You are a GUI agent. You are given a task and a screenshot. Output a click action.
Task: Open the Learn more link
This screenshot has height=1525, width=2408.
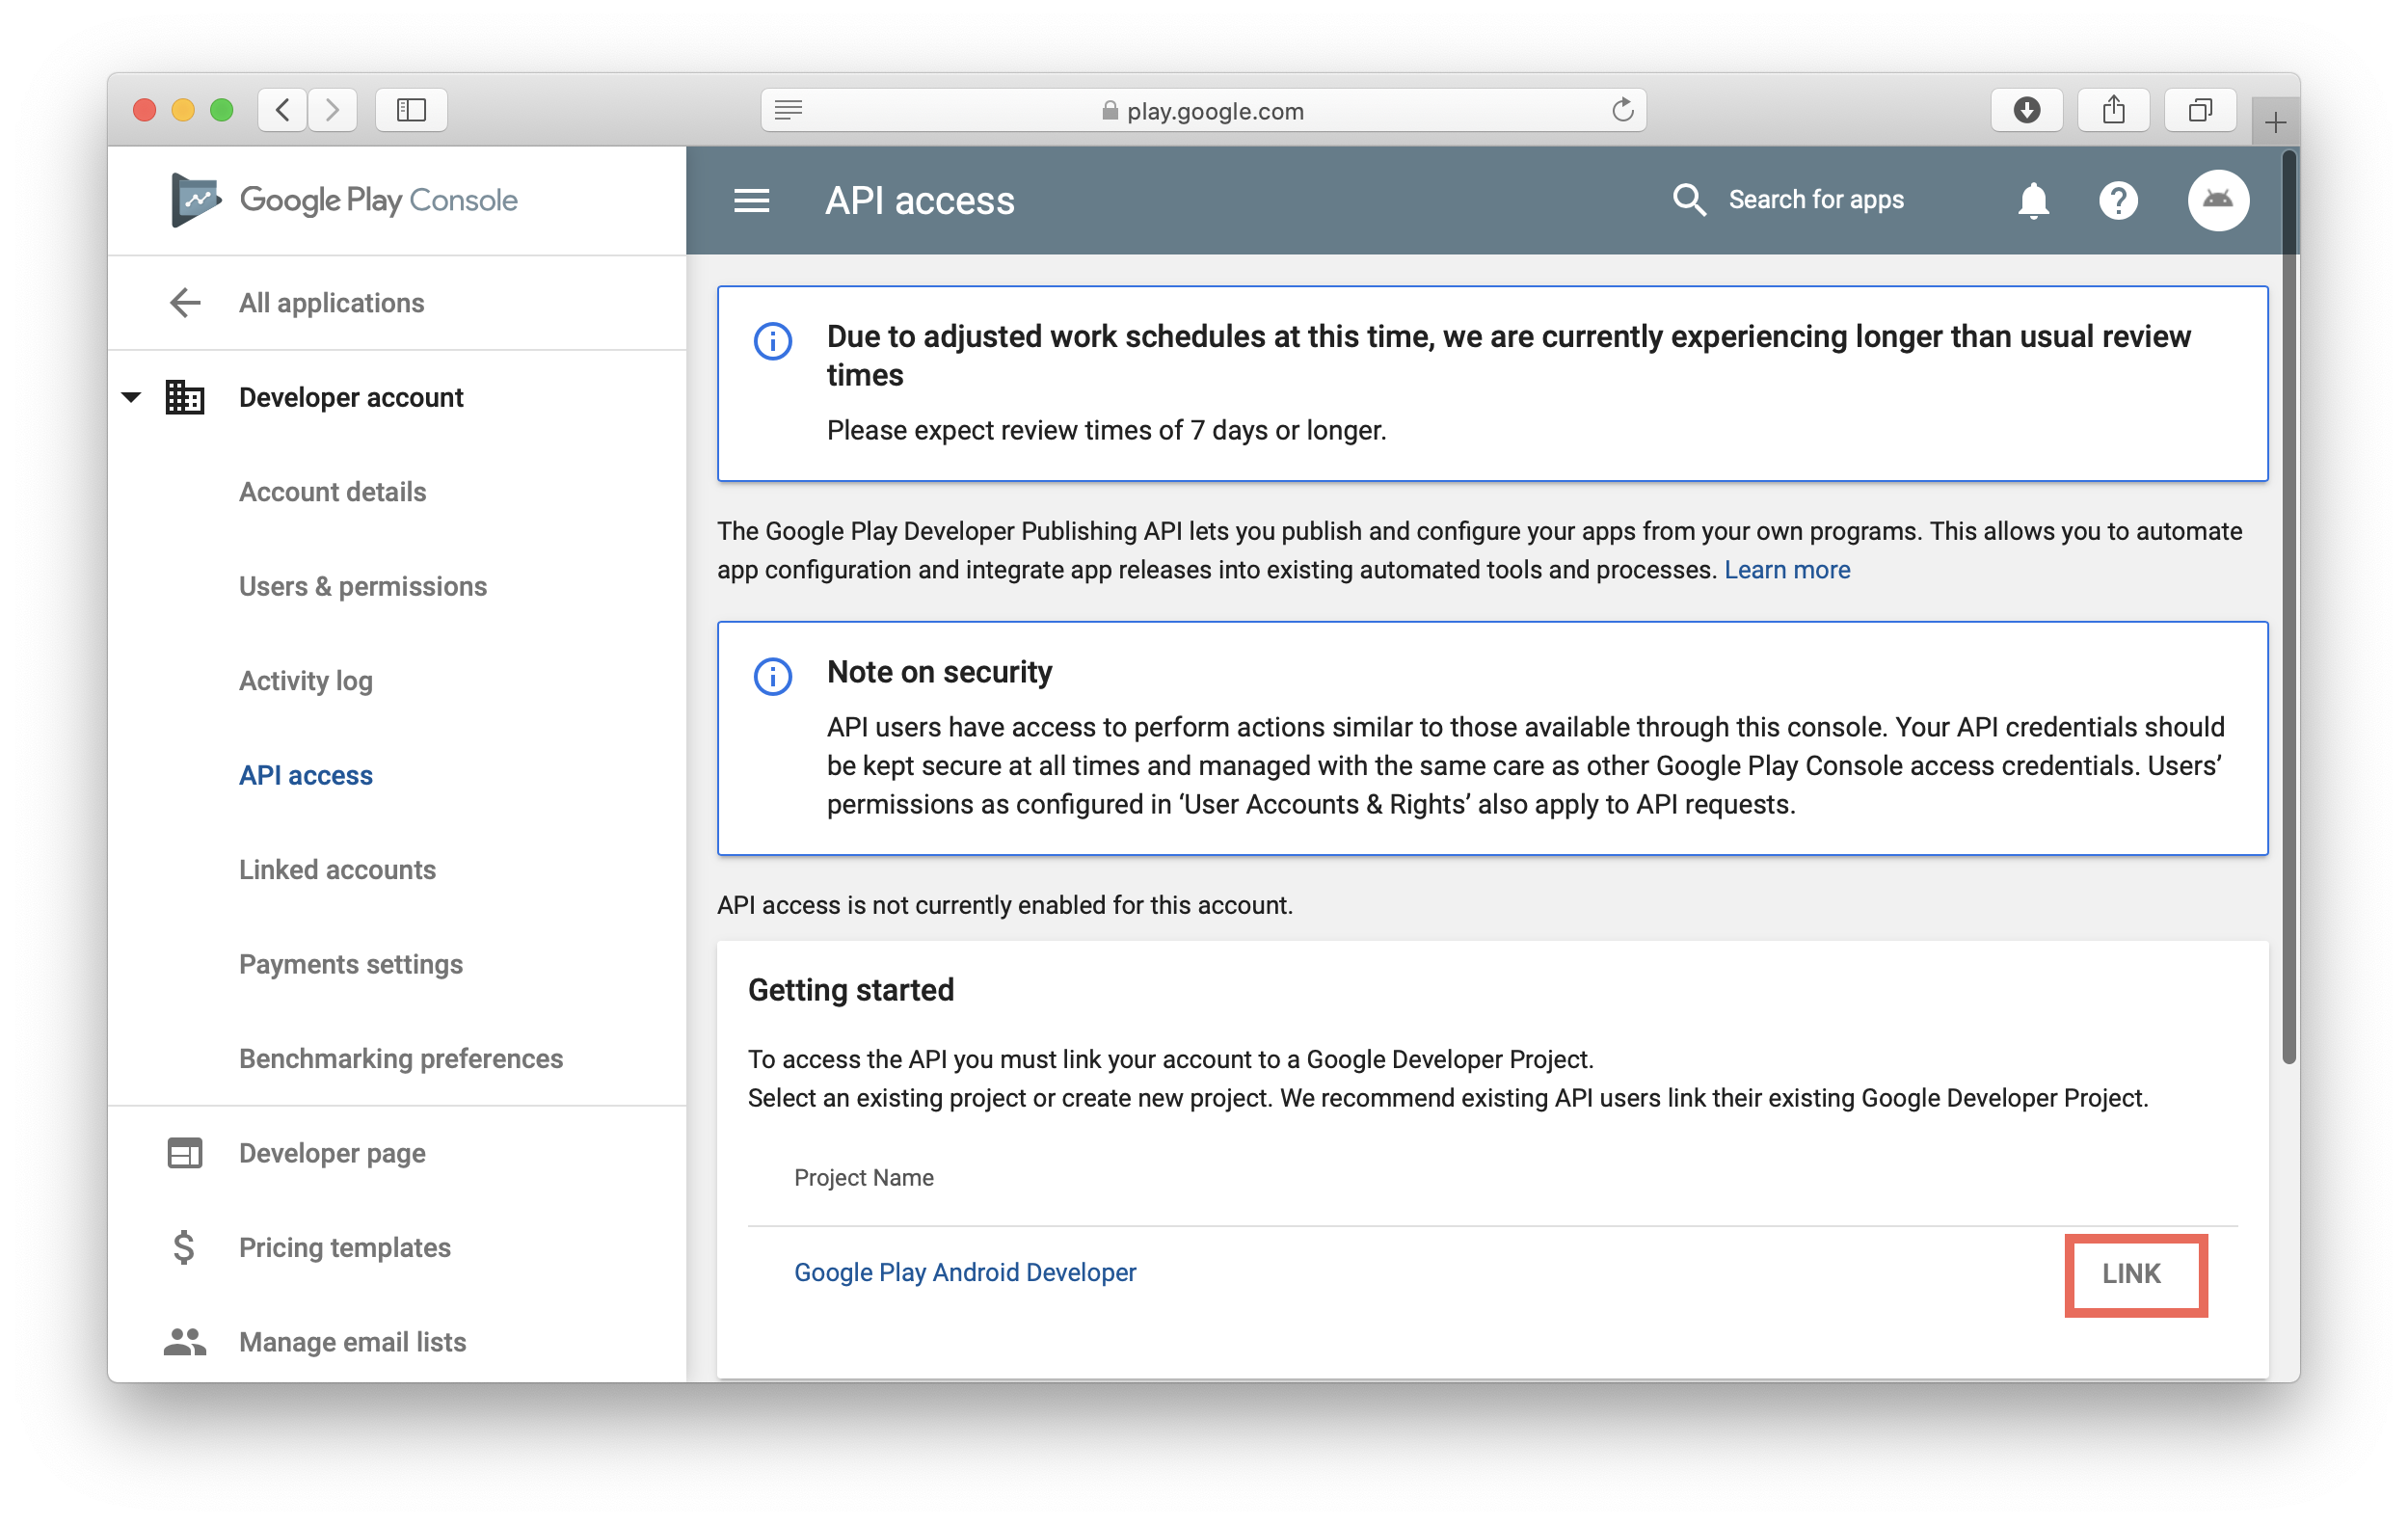(x=1786, y=570)
